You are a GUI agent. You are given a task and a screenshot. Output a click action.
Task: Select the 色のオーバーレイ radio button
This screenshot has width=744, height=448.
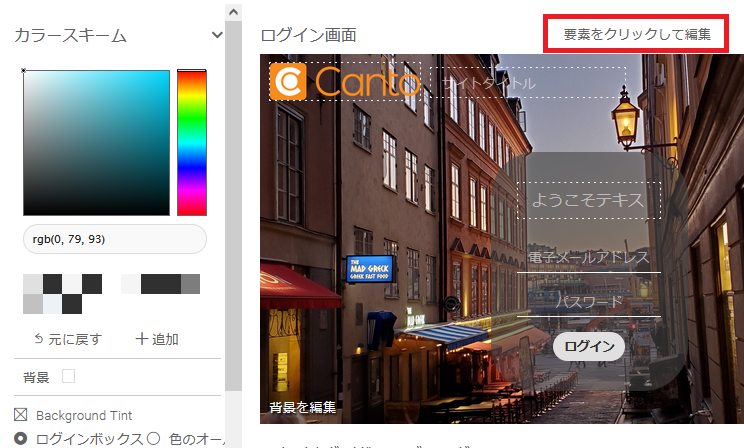coord(154,438)
